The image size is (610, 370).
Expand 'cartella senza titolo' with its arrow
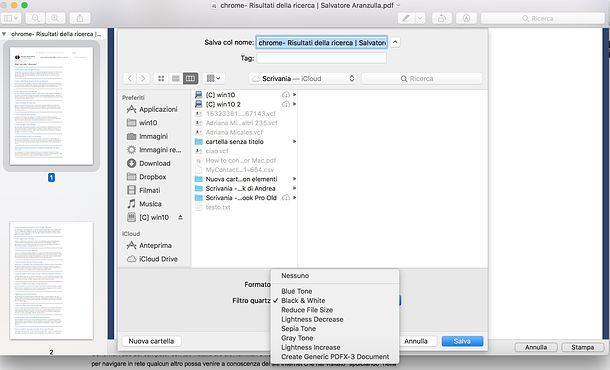294,142
